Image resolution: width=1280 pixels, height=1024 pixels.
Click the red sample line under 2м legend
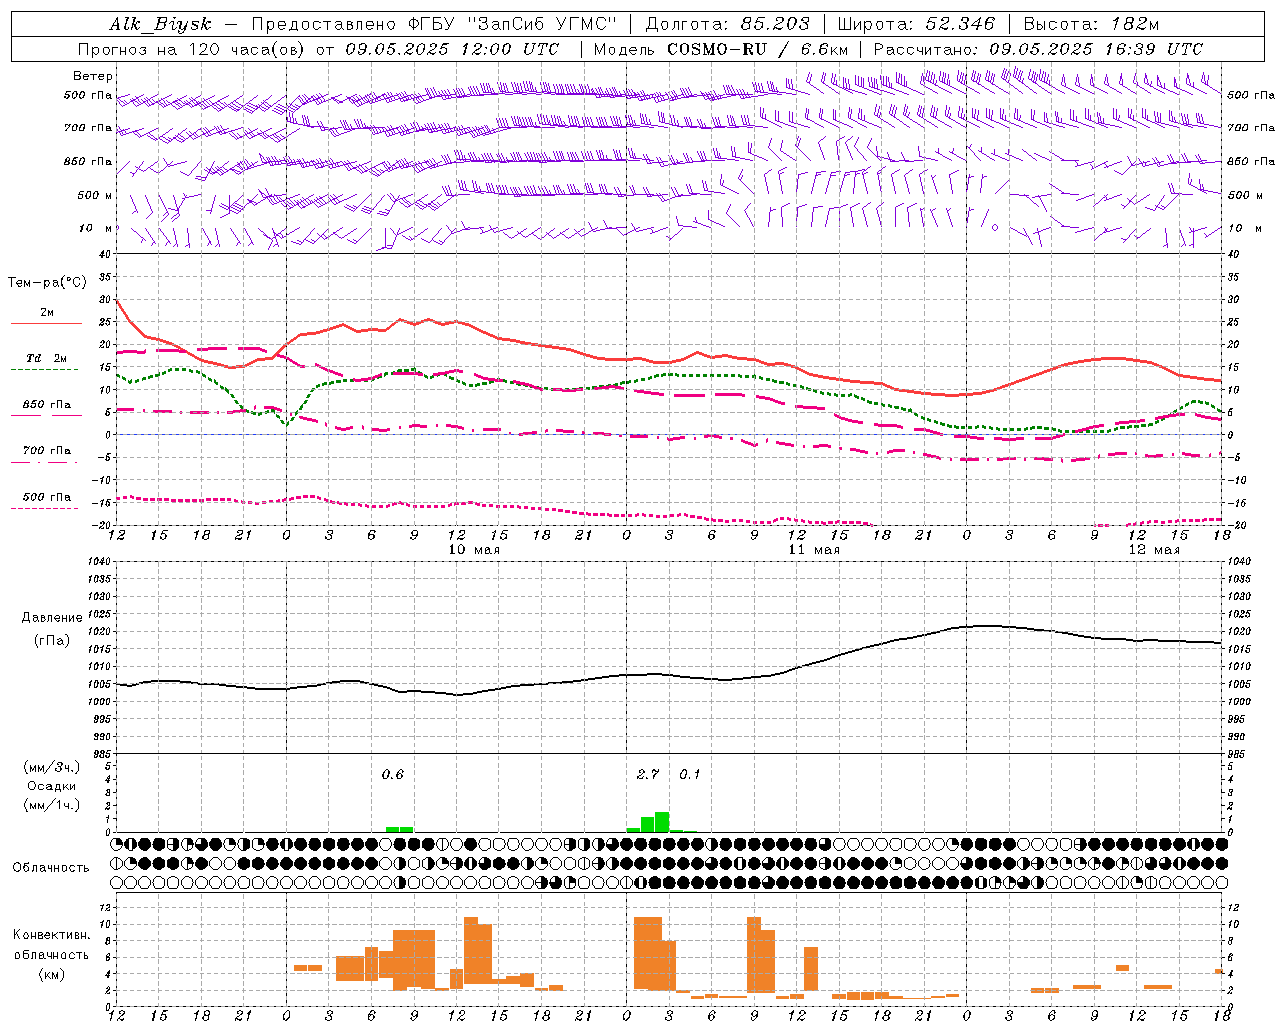[x=46, y=323]
